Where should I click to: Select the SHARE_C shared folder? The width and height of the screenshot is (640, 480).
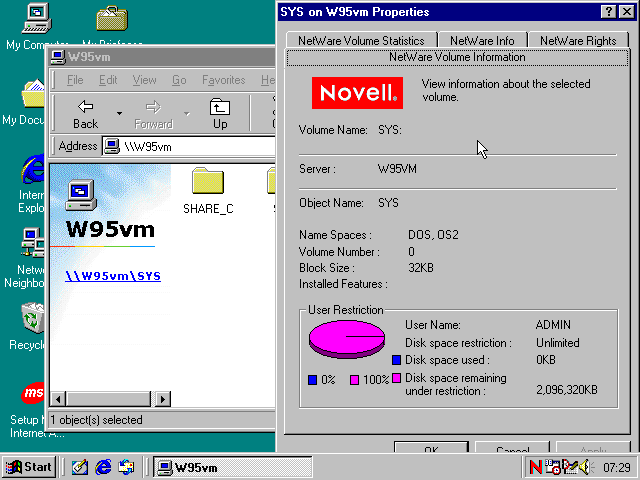tap(208, 191)
